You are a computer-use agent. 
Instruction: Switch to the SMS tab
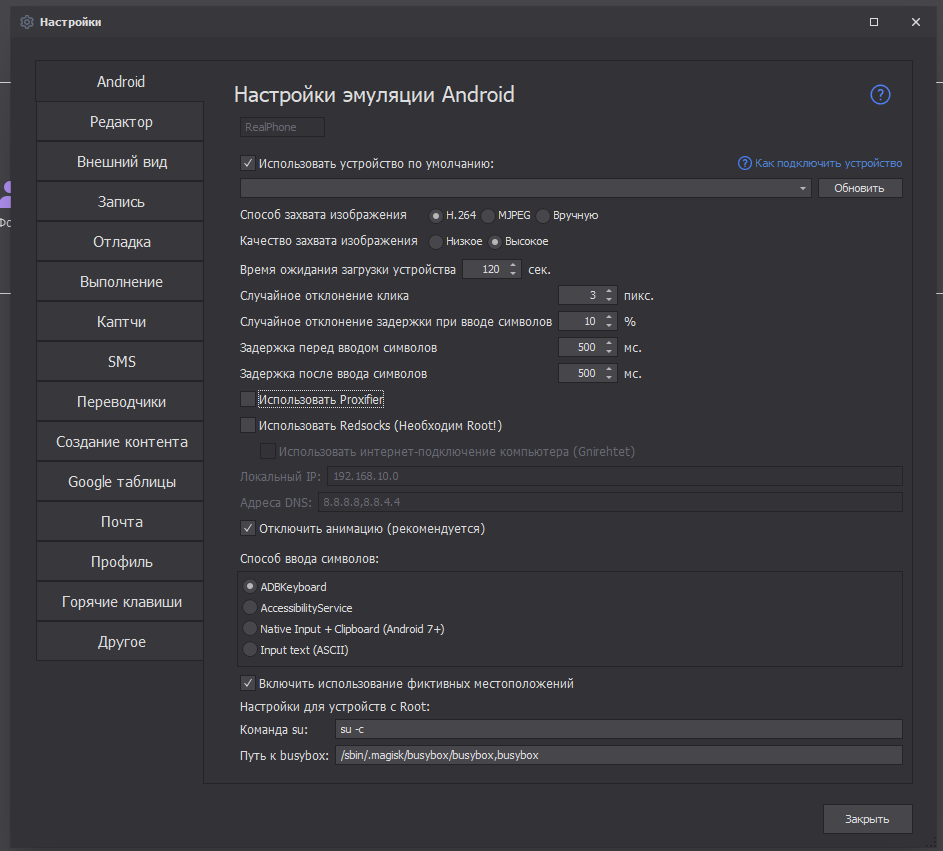(121, 361)
